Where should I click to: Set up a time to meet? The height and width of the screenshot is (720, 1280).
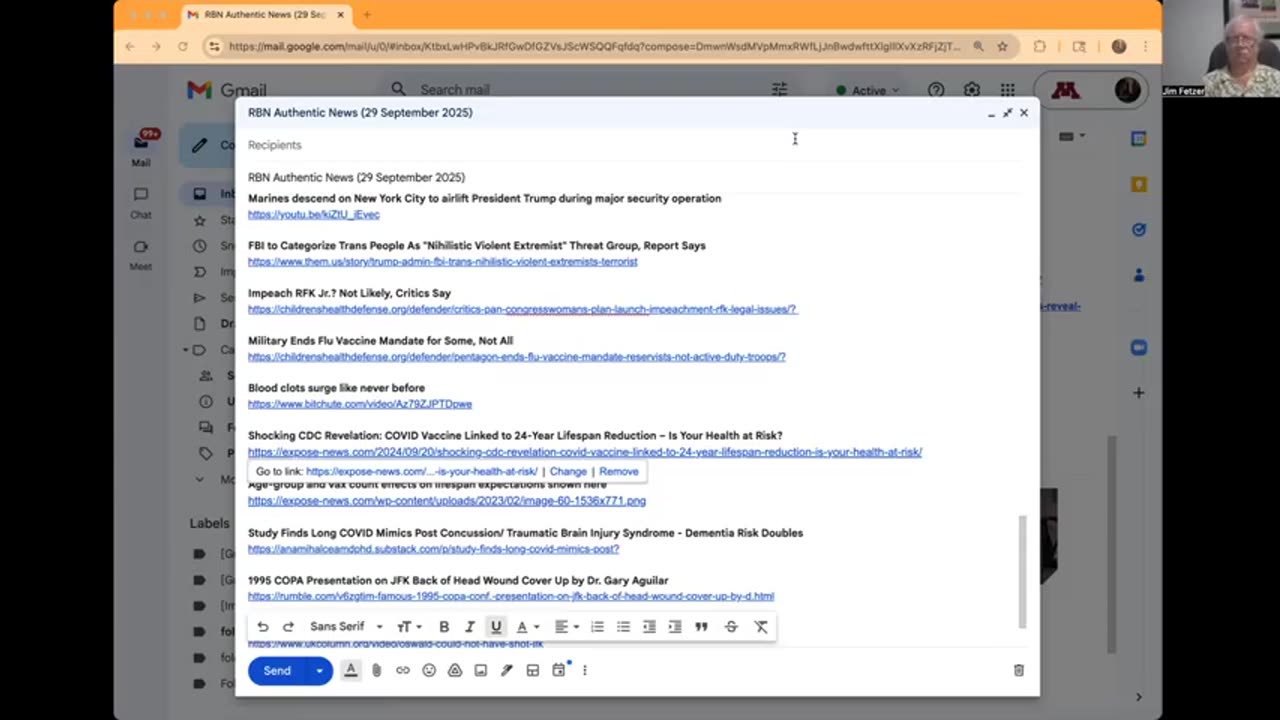[559, 670]
